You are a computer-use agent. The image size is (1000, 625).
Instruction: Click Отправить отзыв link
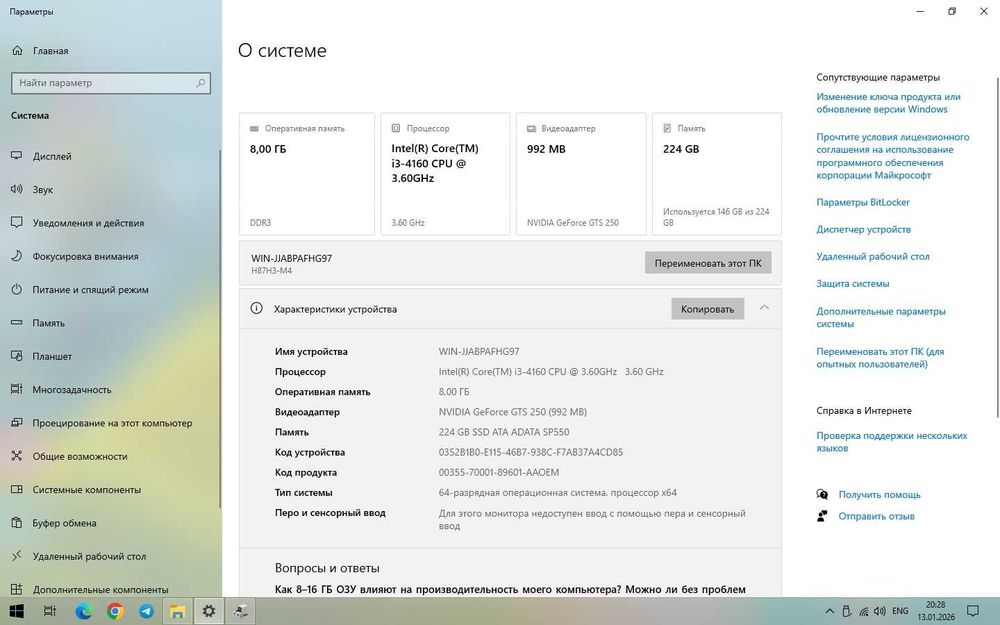876,516
